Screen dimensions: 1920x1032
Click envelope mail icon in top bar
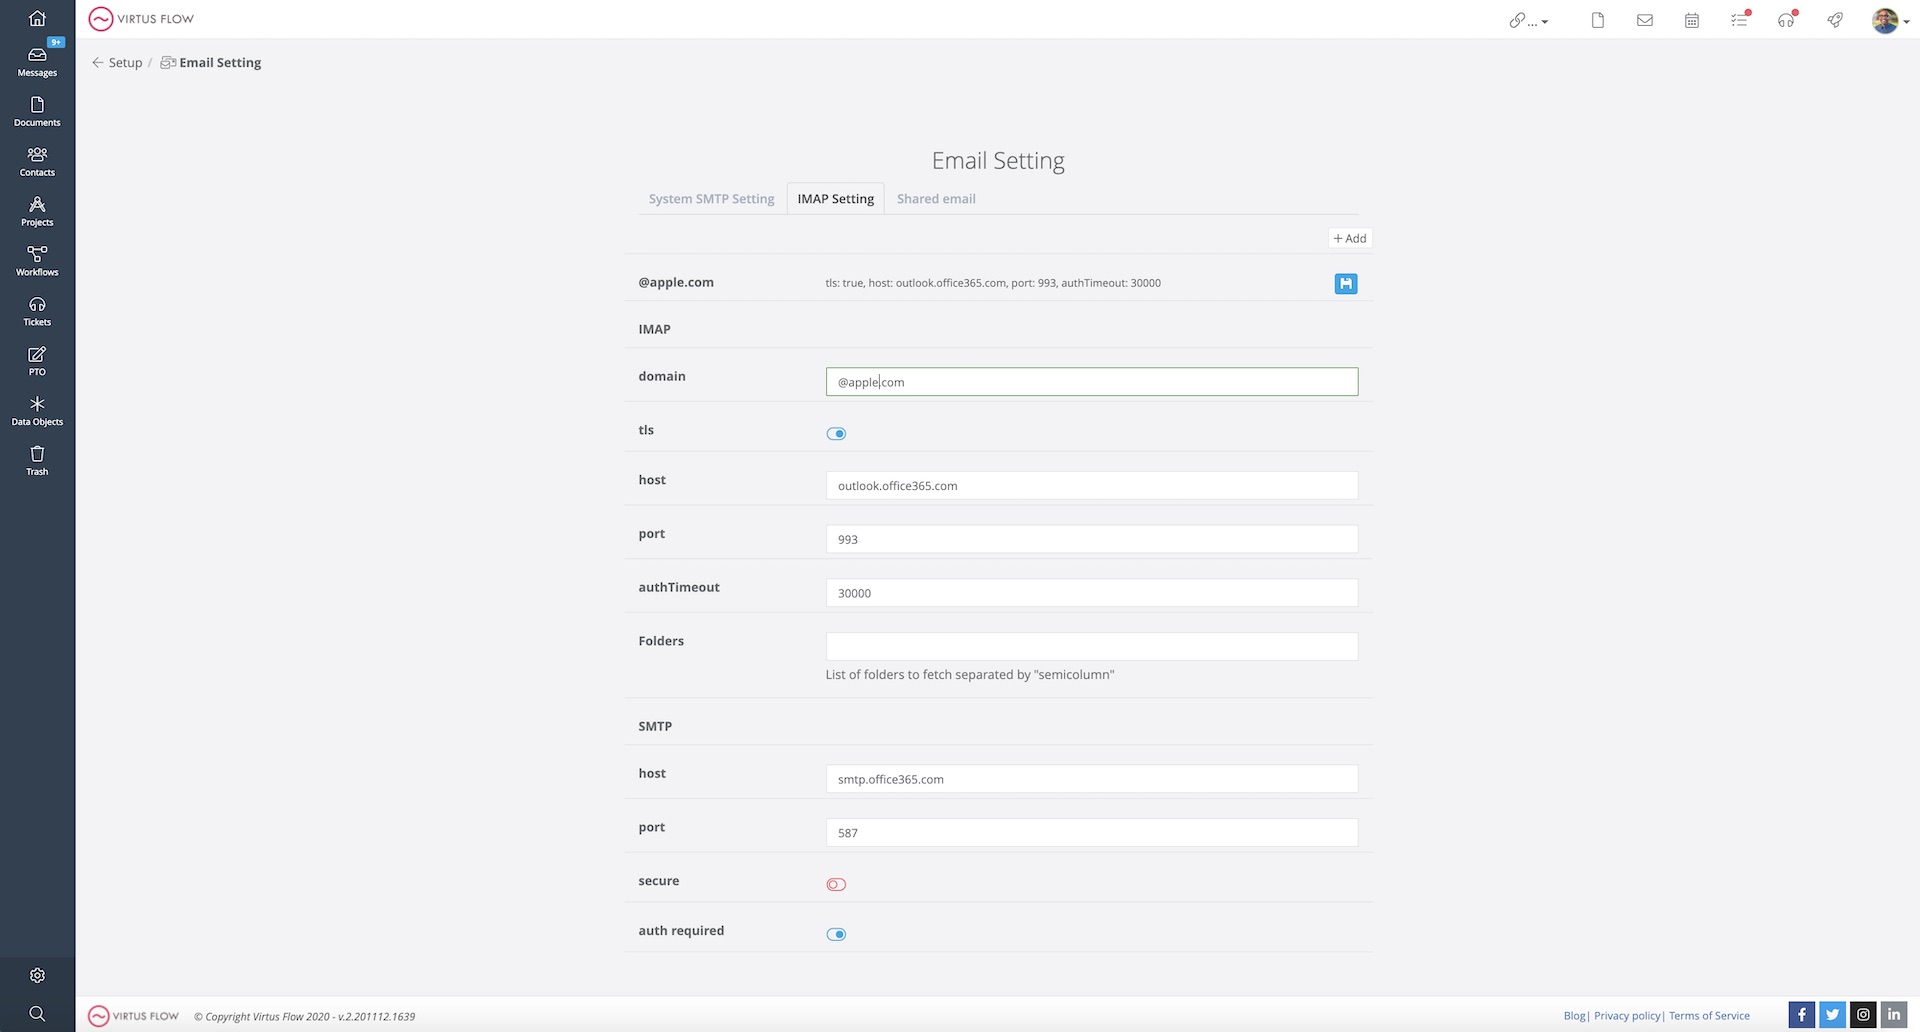tap(1645, 20)
